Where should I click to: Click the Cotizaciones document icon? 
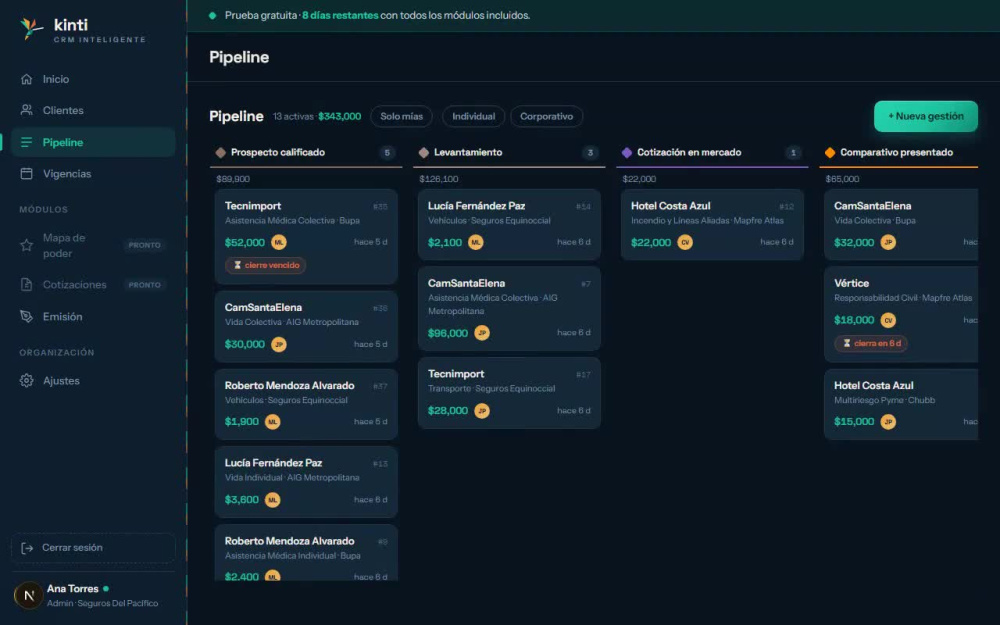(x=26, y=284)
